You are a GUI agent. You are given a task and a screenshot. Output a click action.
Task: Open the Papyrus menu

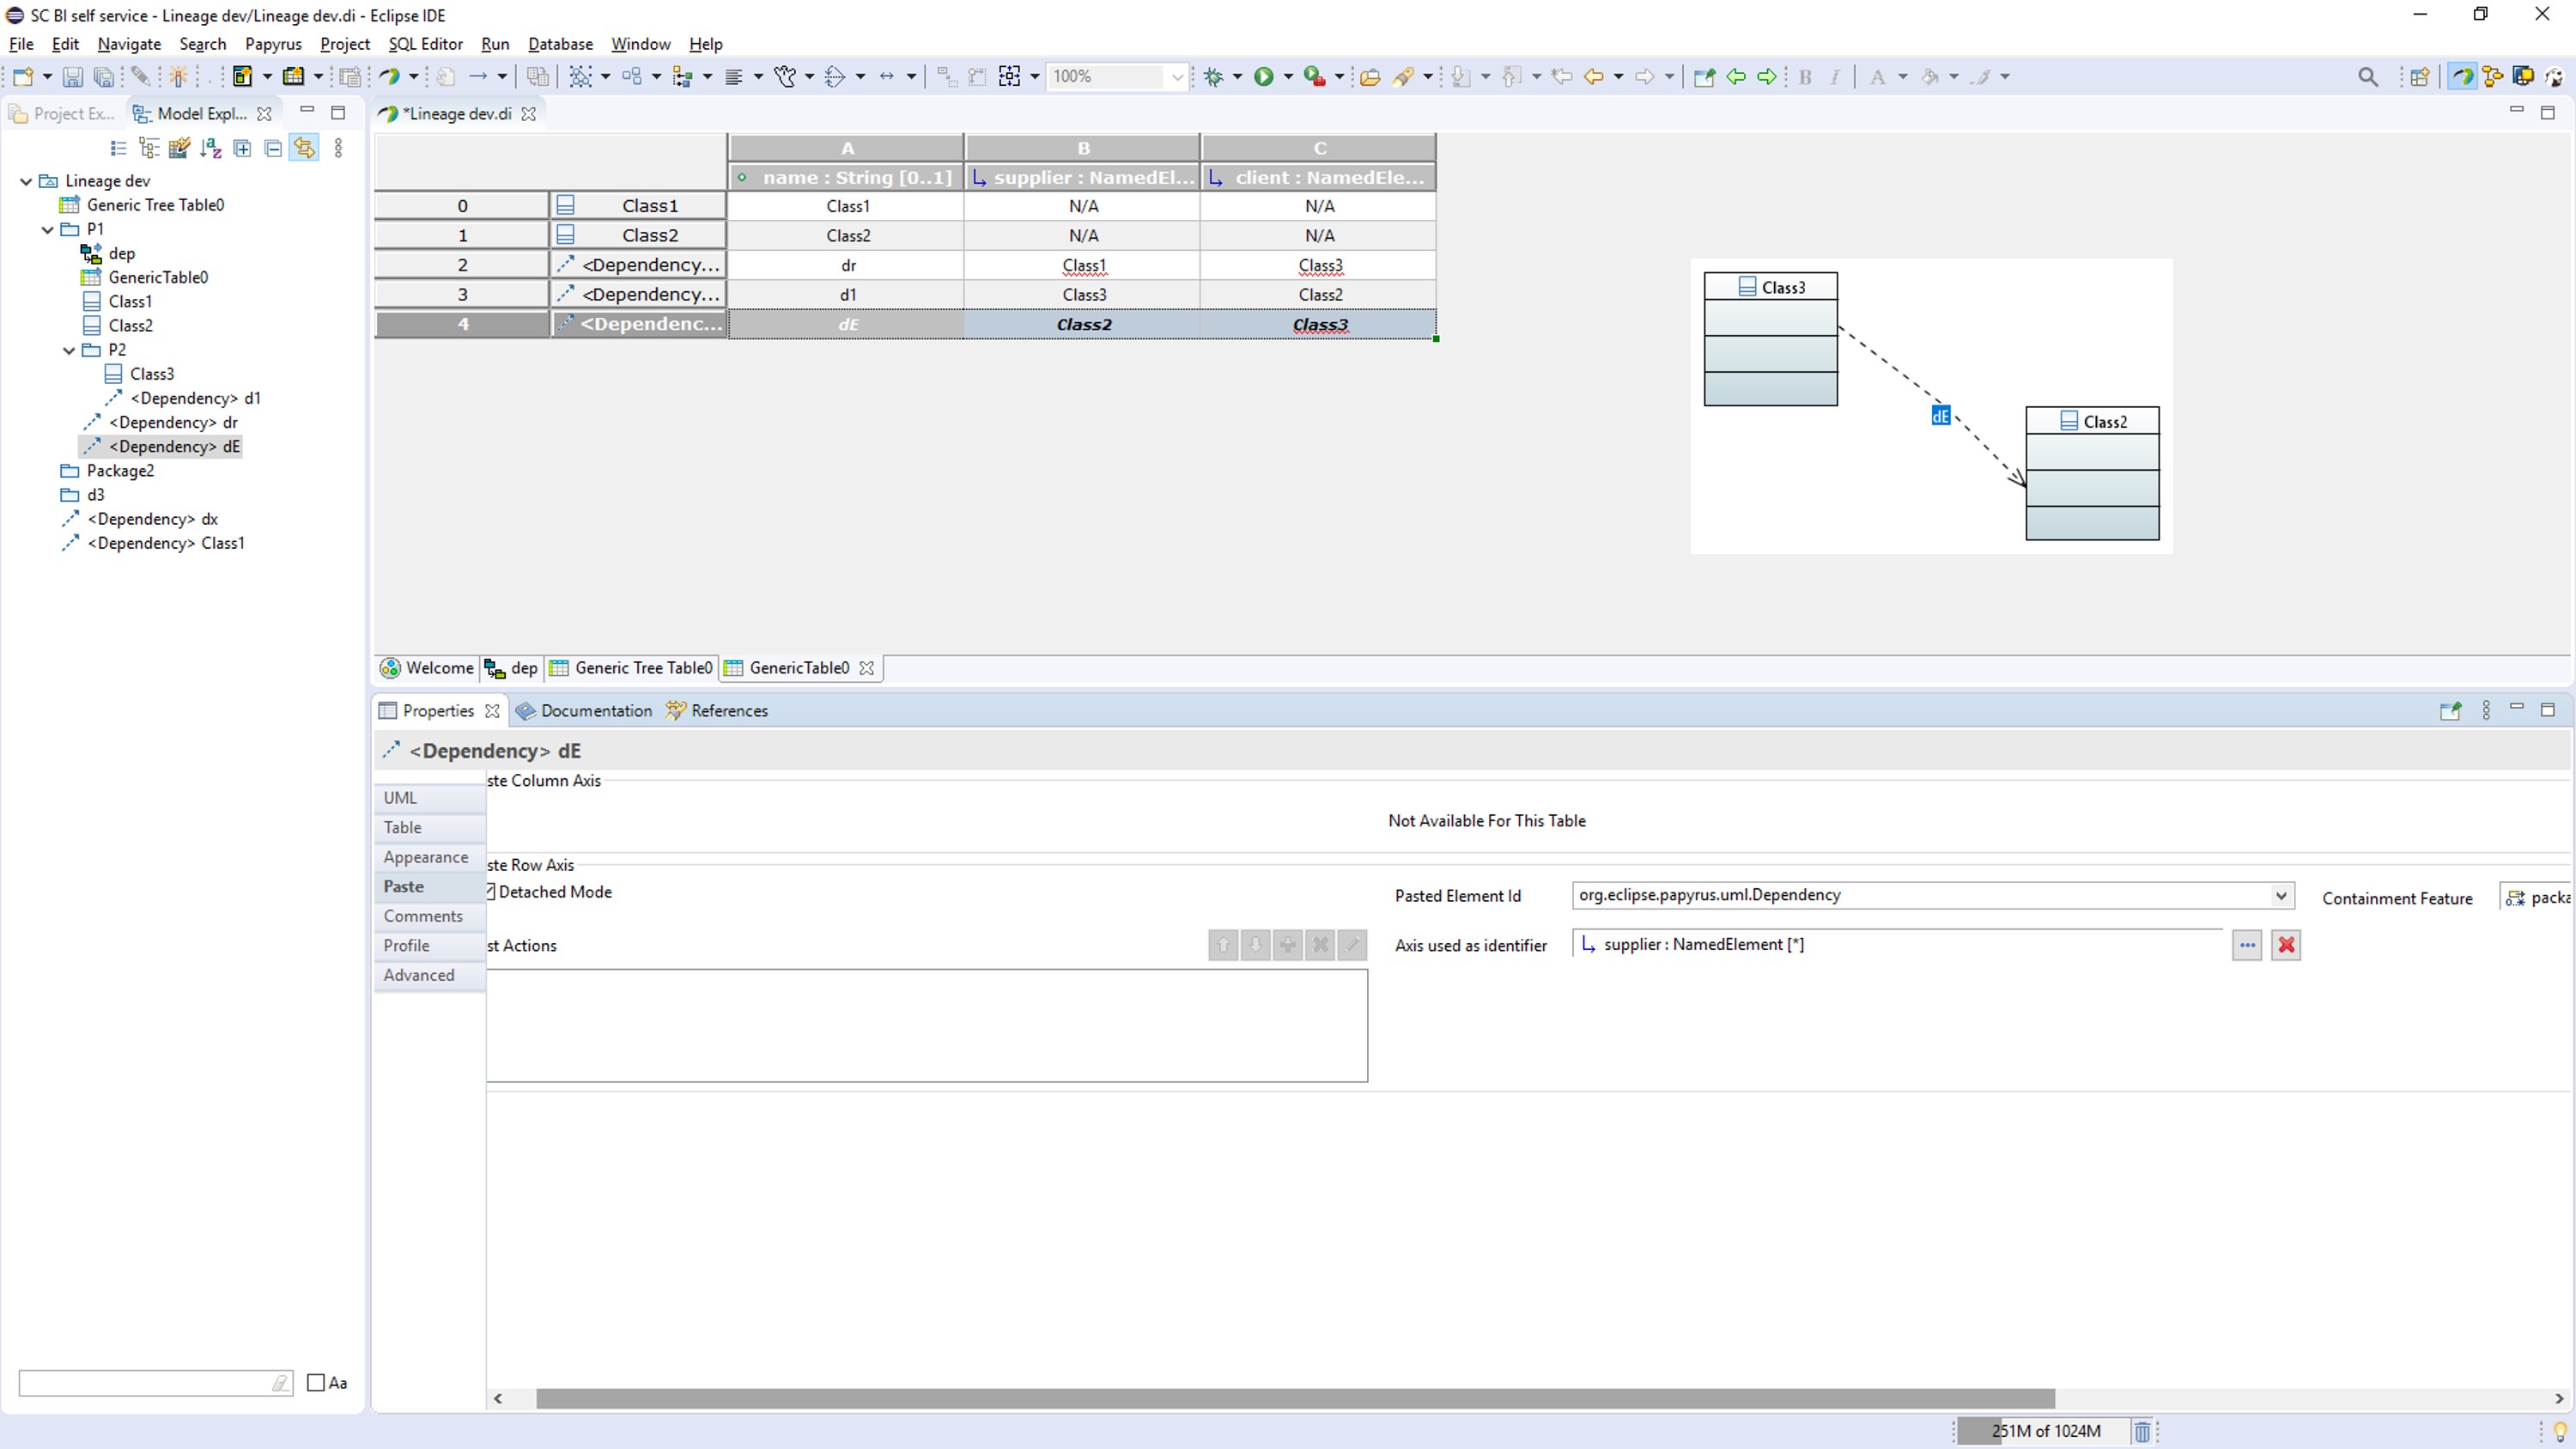coord(273,44)
